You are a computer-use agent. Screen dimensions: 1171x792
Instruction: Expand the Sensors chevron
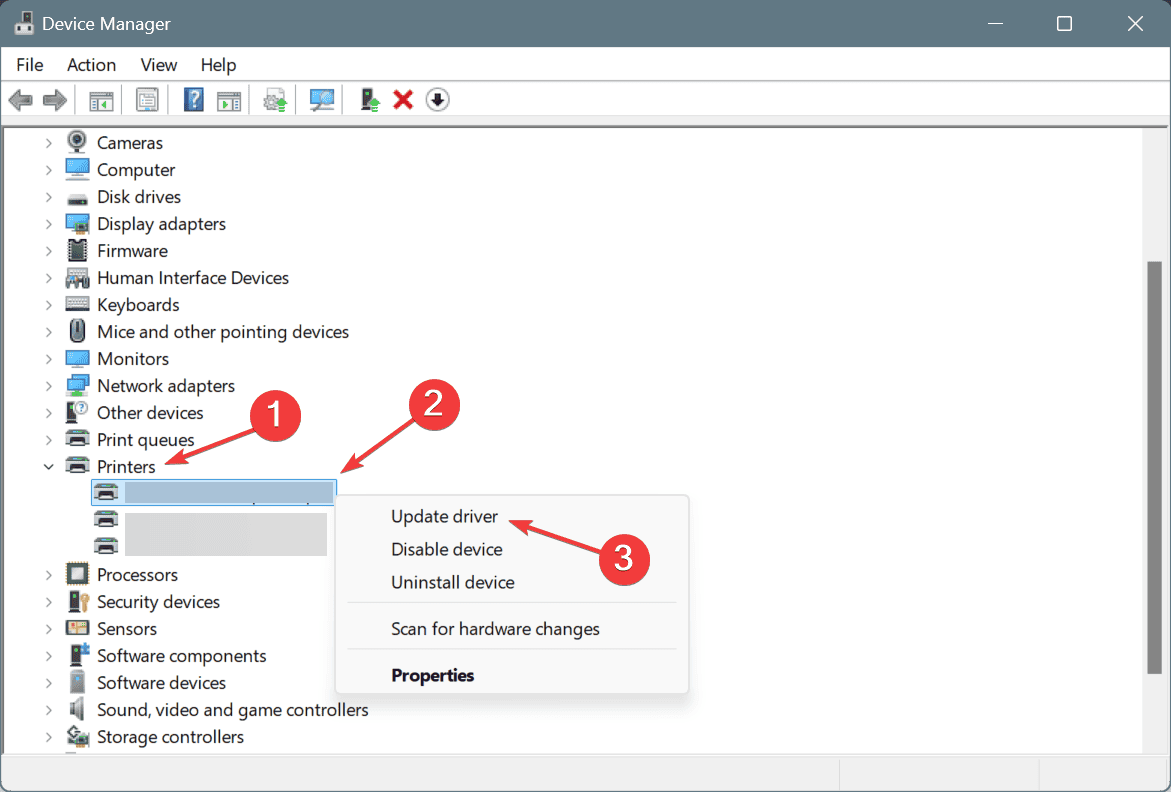49,629
